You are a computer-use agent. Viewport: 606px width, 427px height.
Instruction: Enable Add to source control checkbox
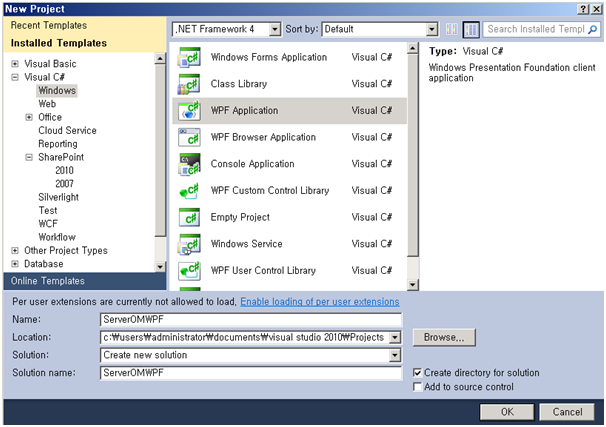coord(417,386)
